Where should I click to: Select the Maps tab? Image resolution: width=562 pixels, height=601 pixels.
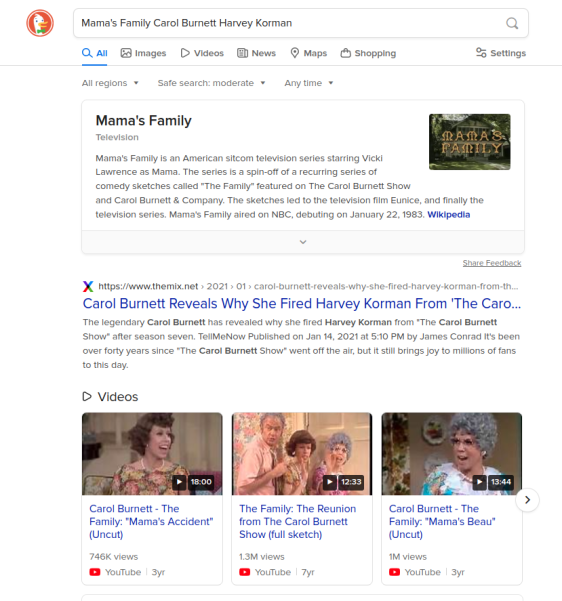(309, 53)
